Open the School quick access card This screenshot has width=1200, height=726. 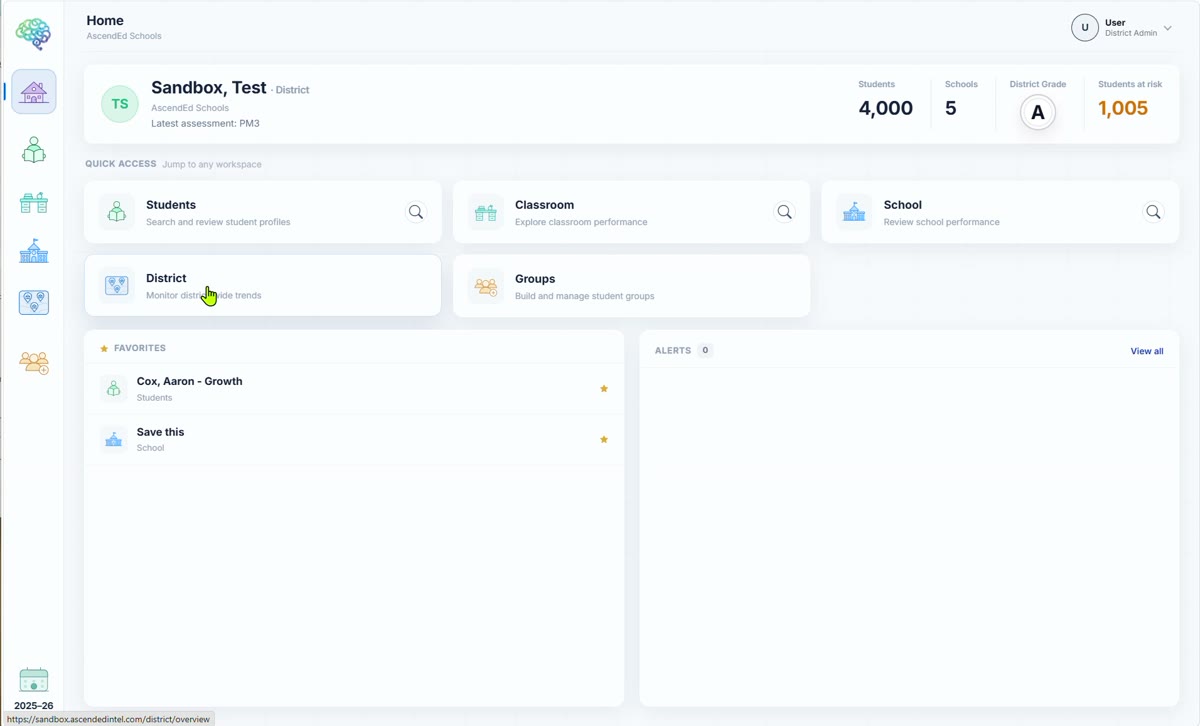point(1000,212)
